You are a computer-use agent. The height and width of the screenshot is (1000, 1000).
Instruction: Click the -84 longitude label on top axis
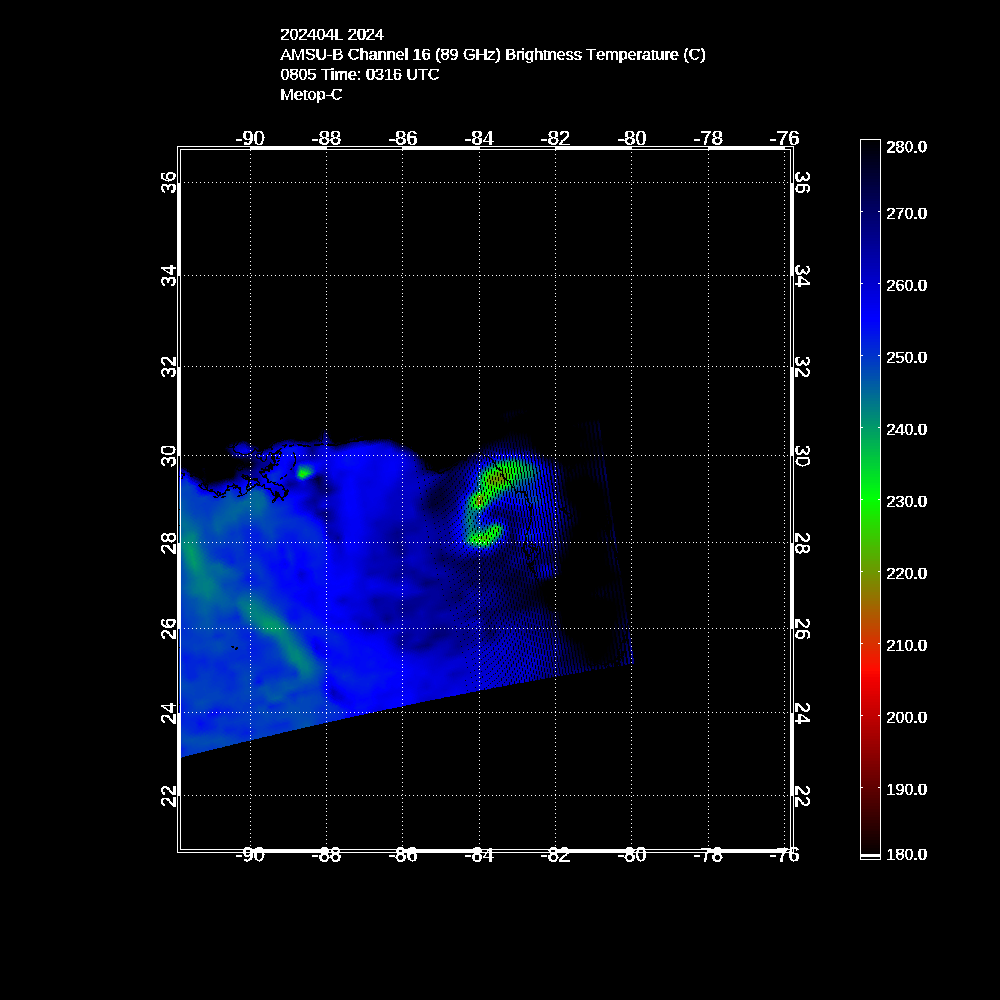[x=479, y=138]
